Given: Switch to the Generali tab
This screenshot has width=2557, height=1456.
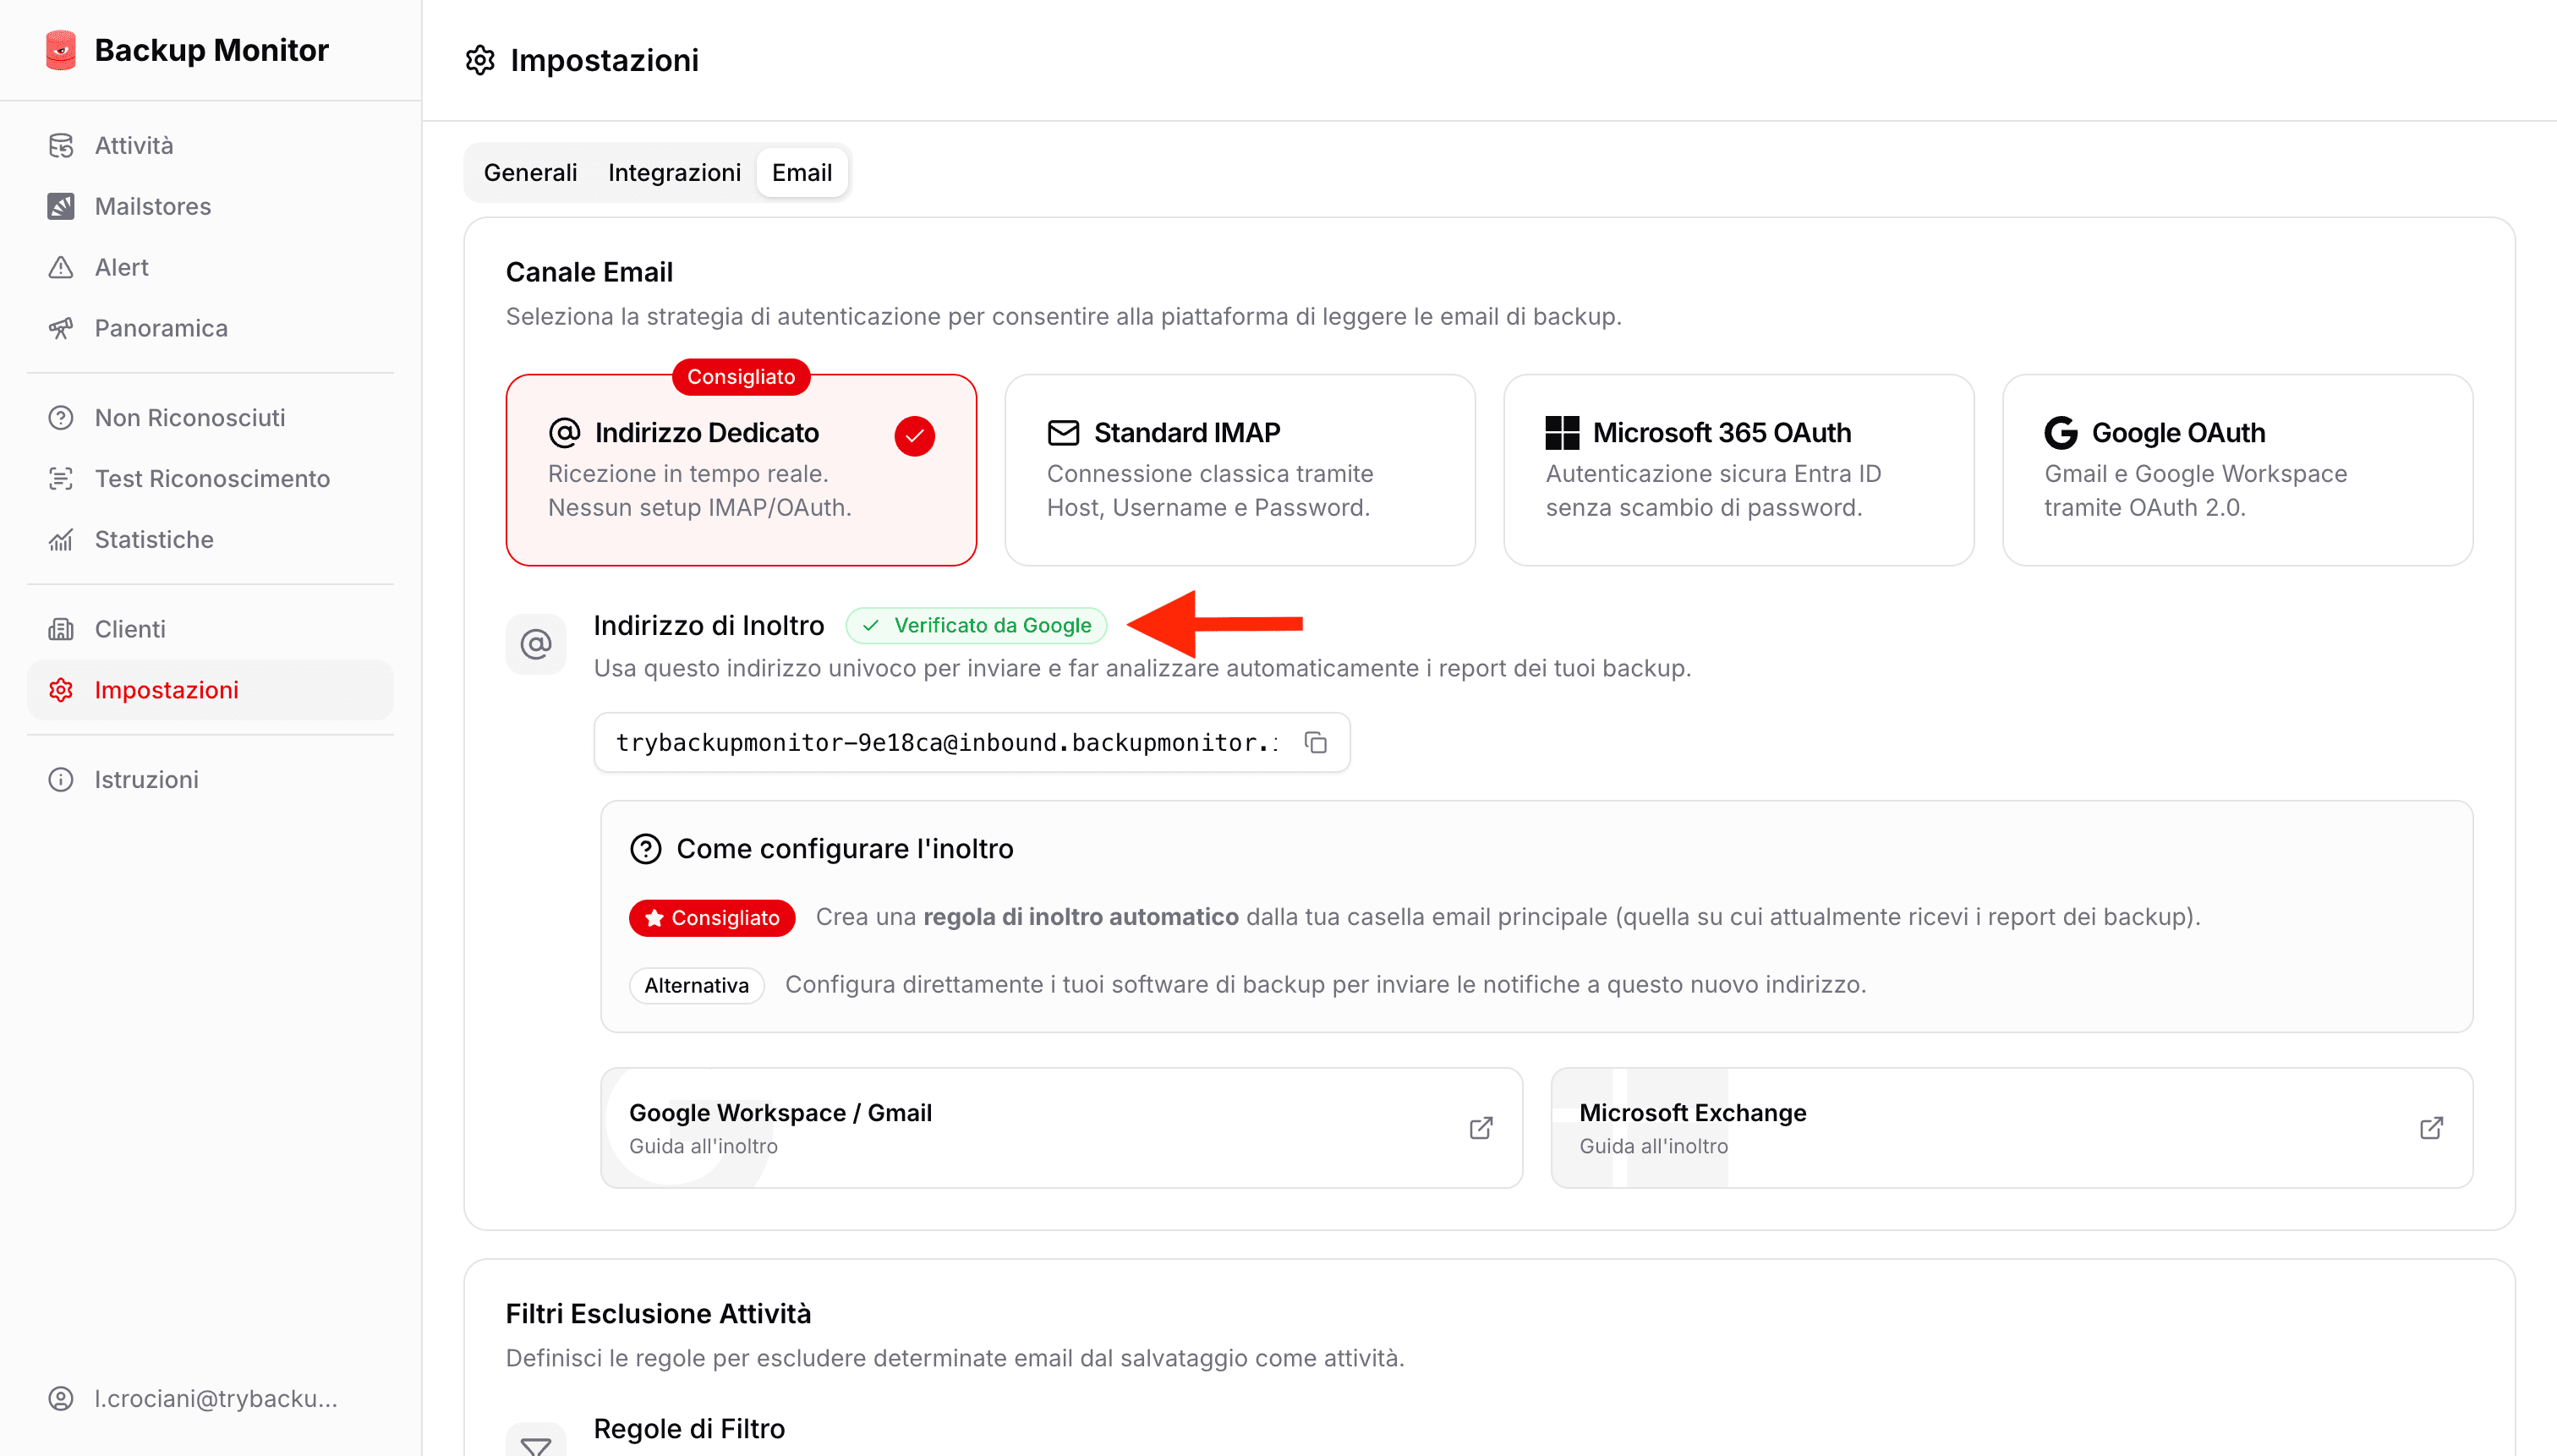Looking at the screenshot, I should pyautogui.click(x=530, y=172).
